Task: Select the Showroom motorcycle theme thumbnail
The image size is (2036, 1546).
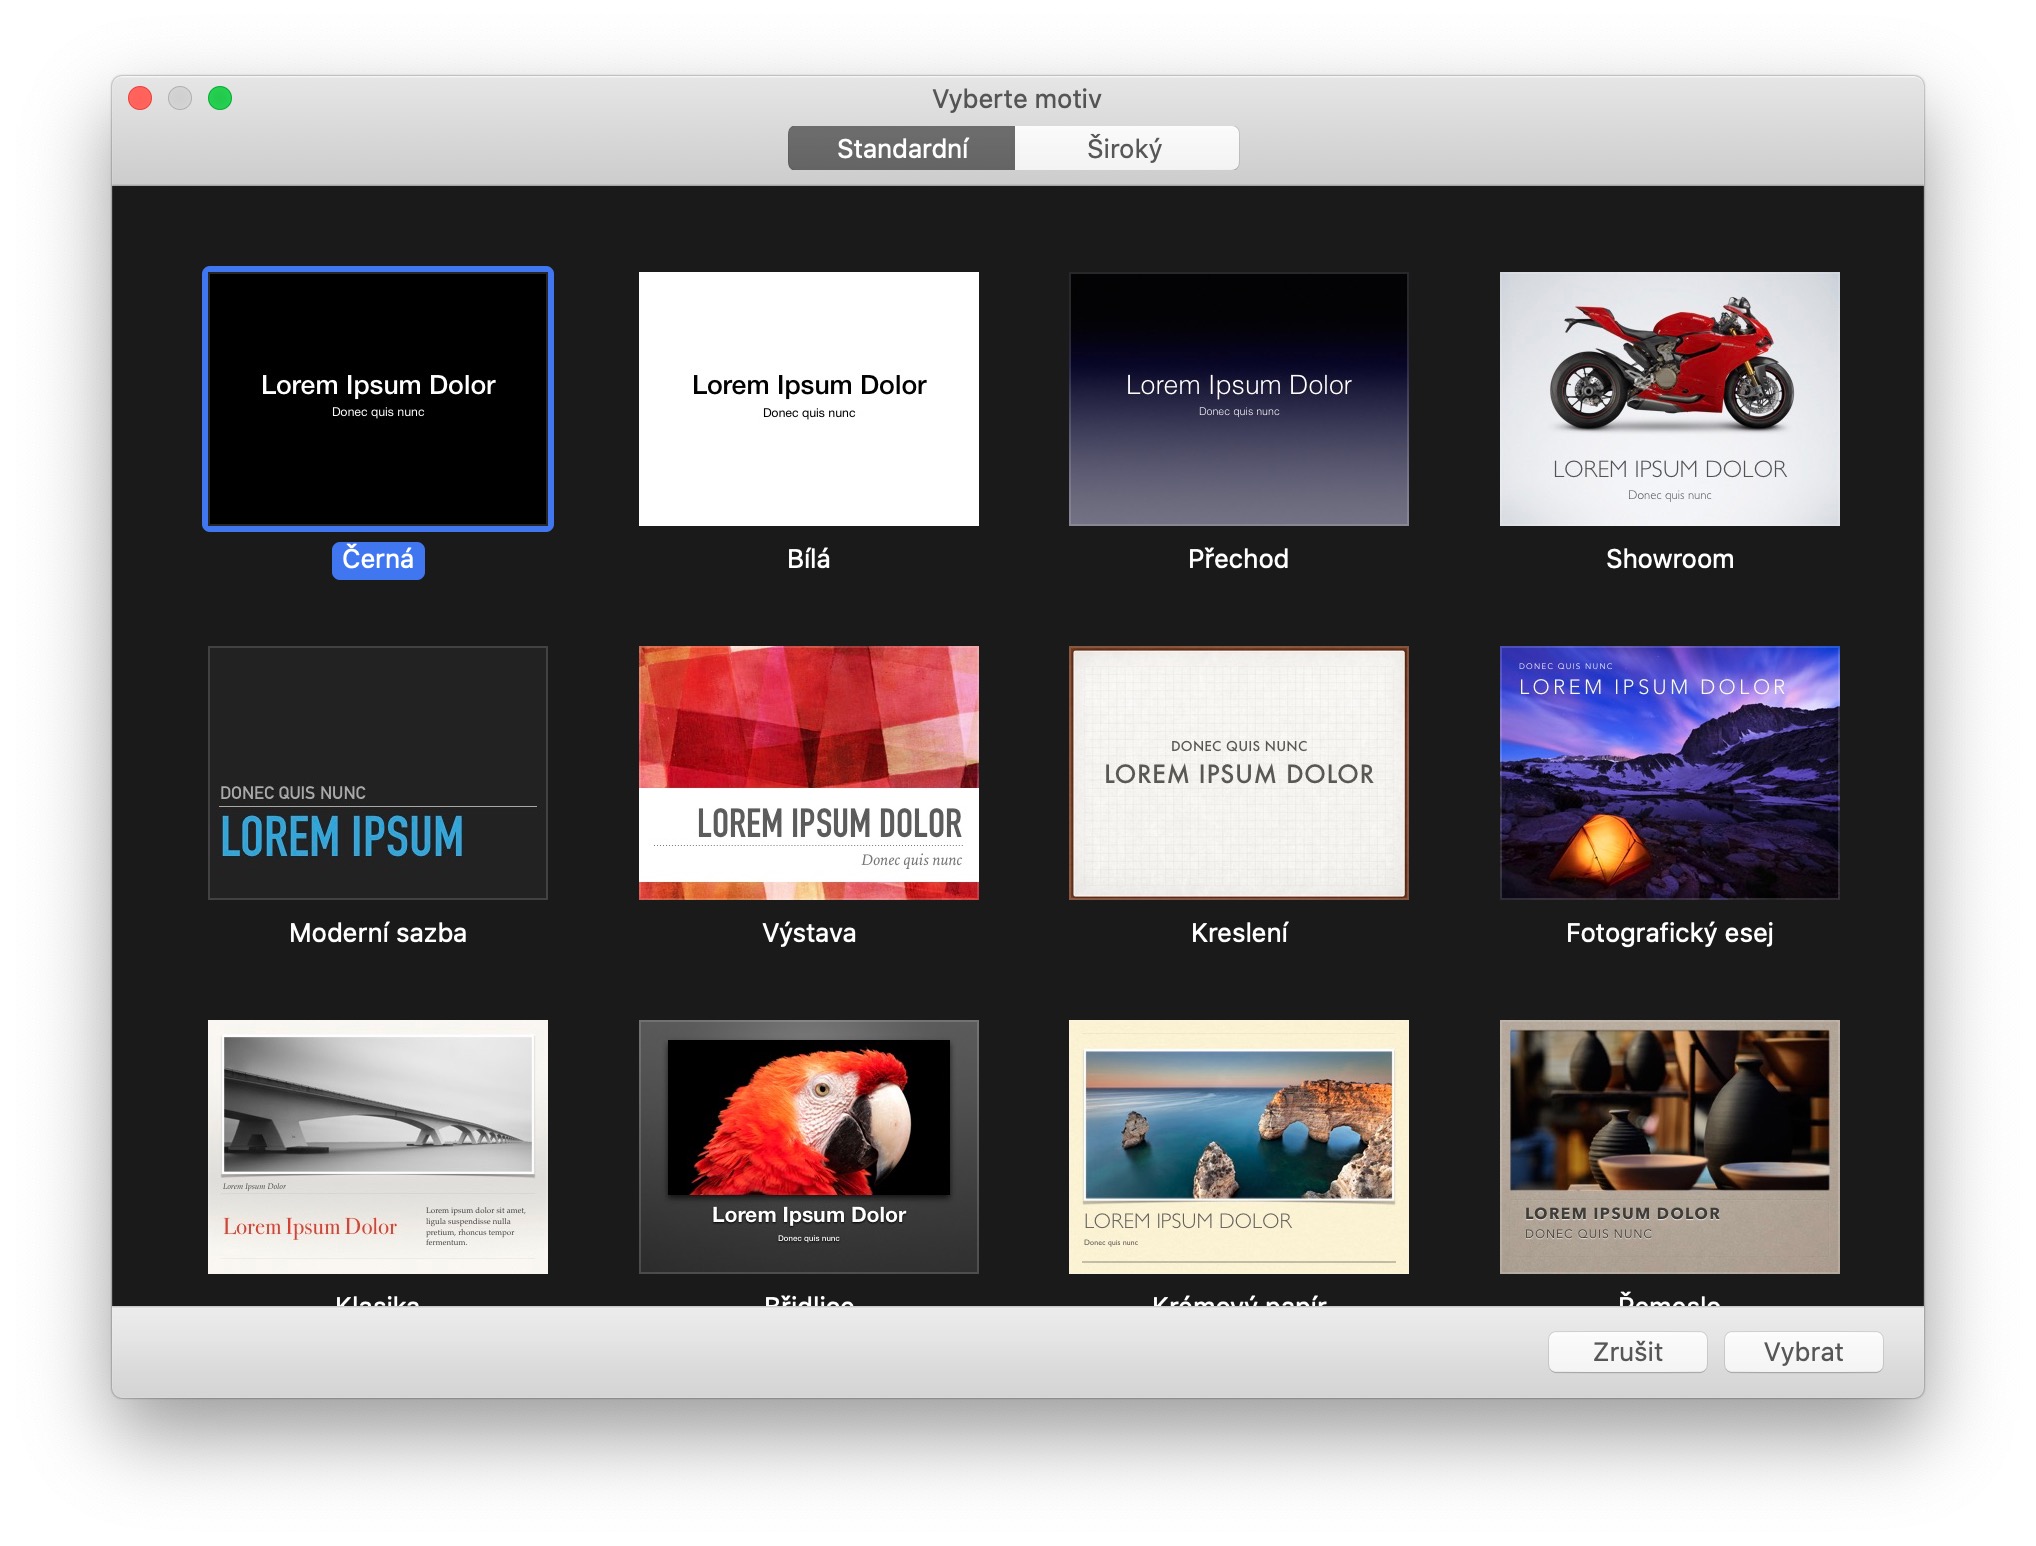Action: pyautogui.click(x=1669, y=398)
